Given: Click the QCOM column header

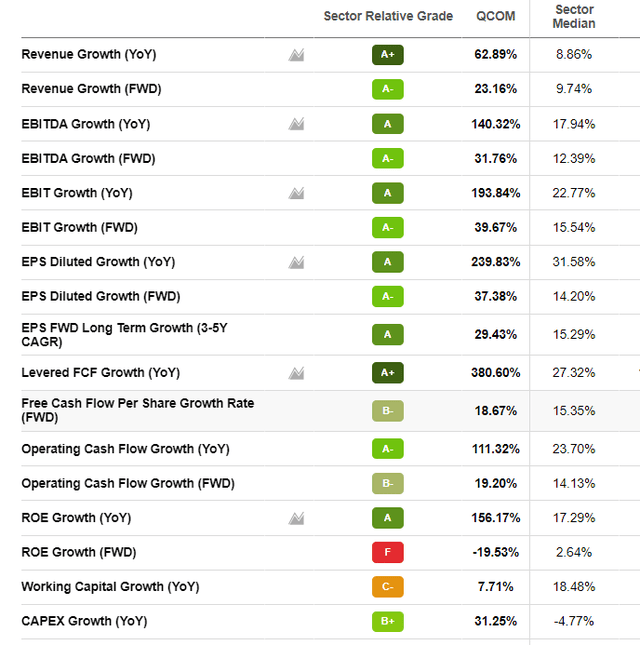Looking at the screenshot, I should (495, 16).
